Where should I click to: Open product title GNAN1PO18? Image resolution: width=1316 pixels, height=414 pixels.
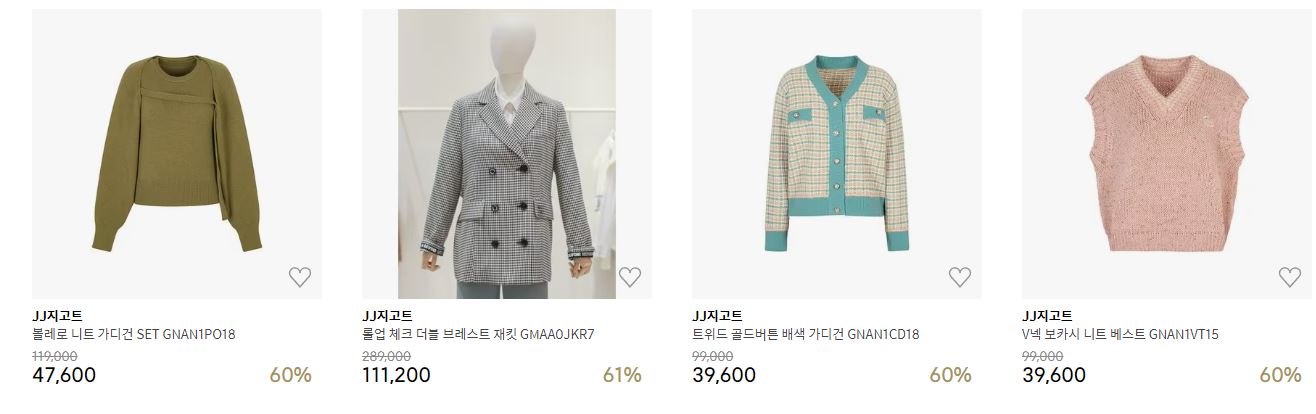coord(133,335)
